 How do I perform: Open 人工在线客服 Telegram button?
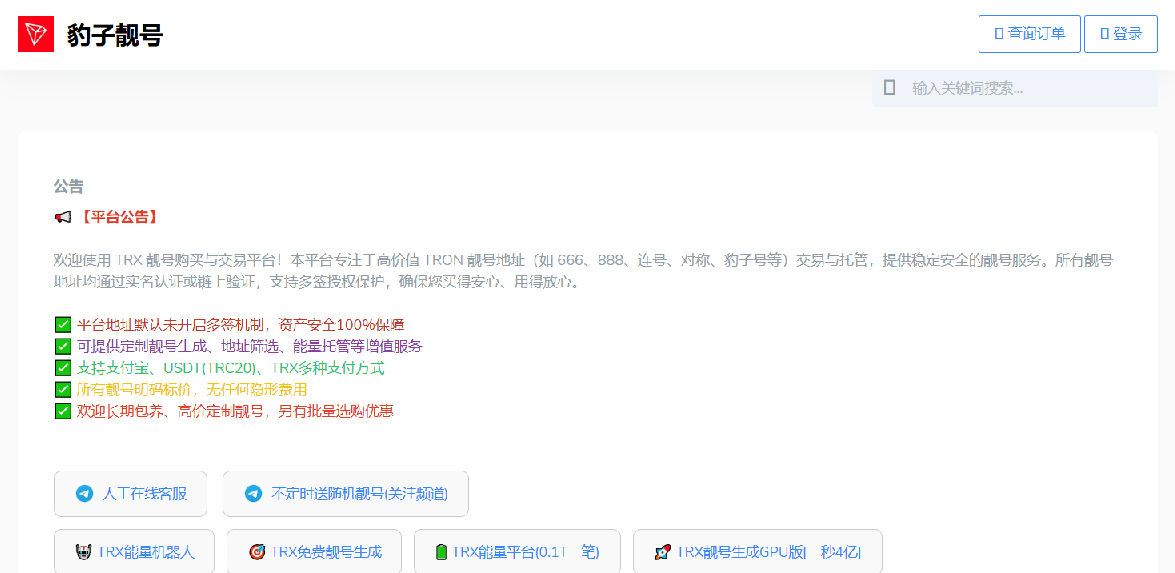click(x=130, y=494)
